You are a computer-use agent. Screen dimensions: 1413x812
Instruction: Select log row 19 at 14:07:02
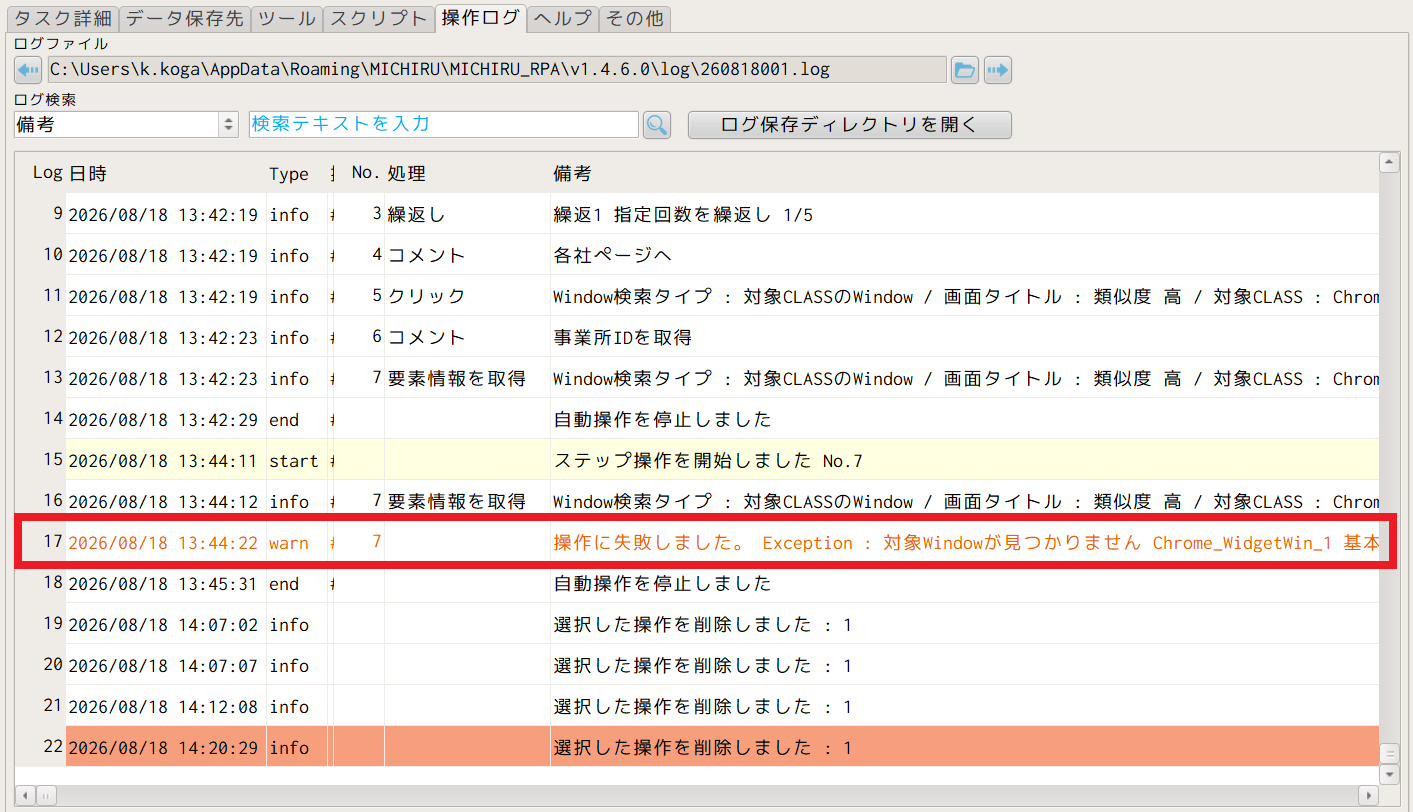697,624
